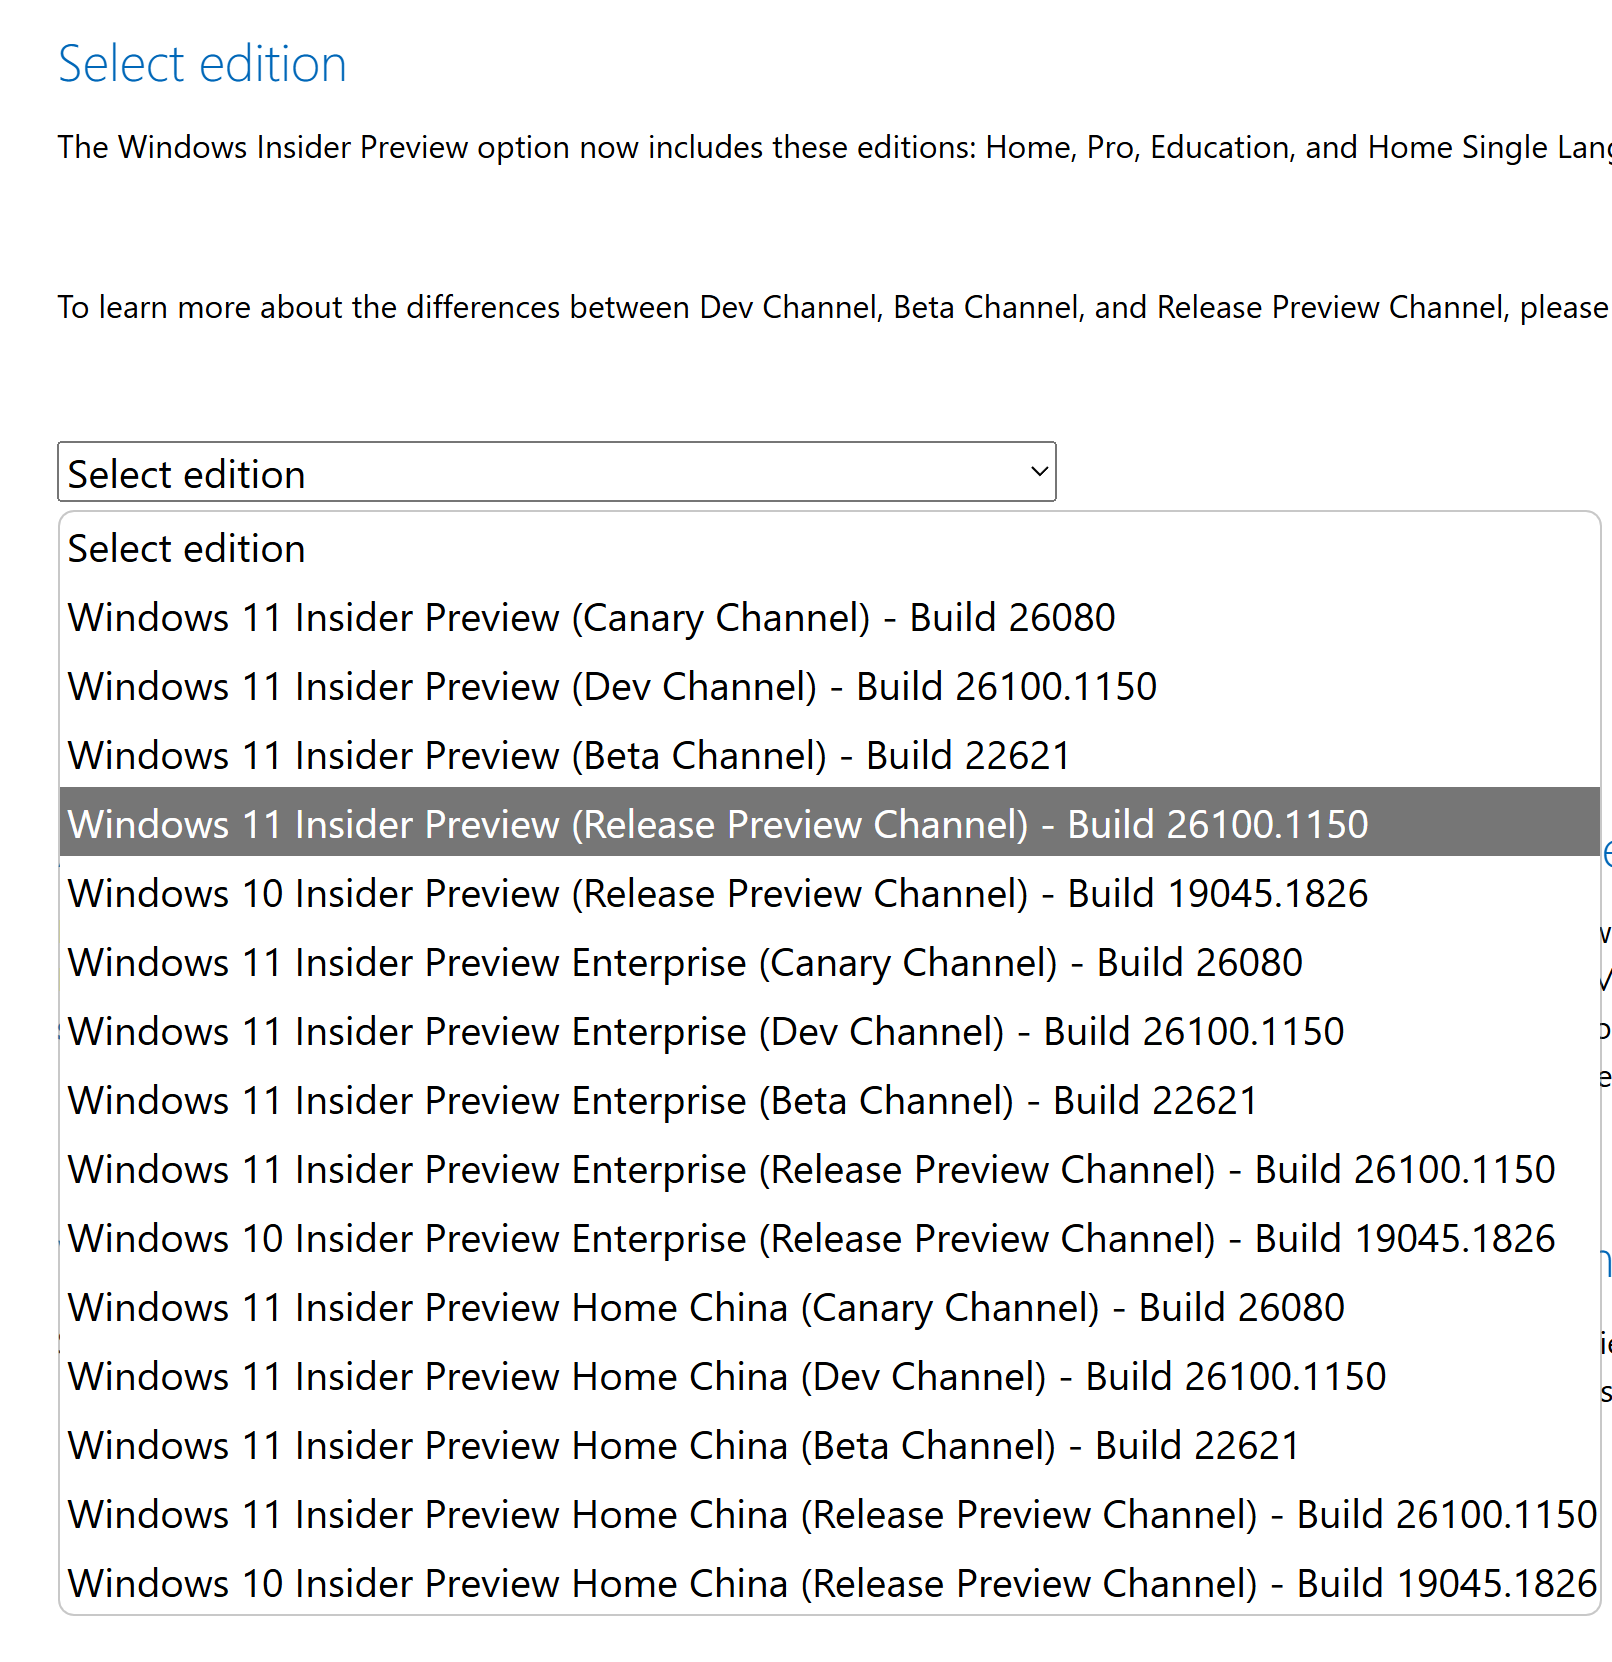
Task: Pick Windows 11 Home China Release Preview
Action: [829, 1515]
